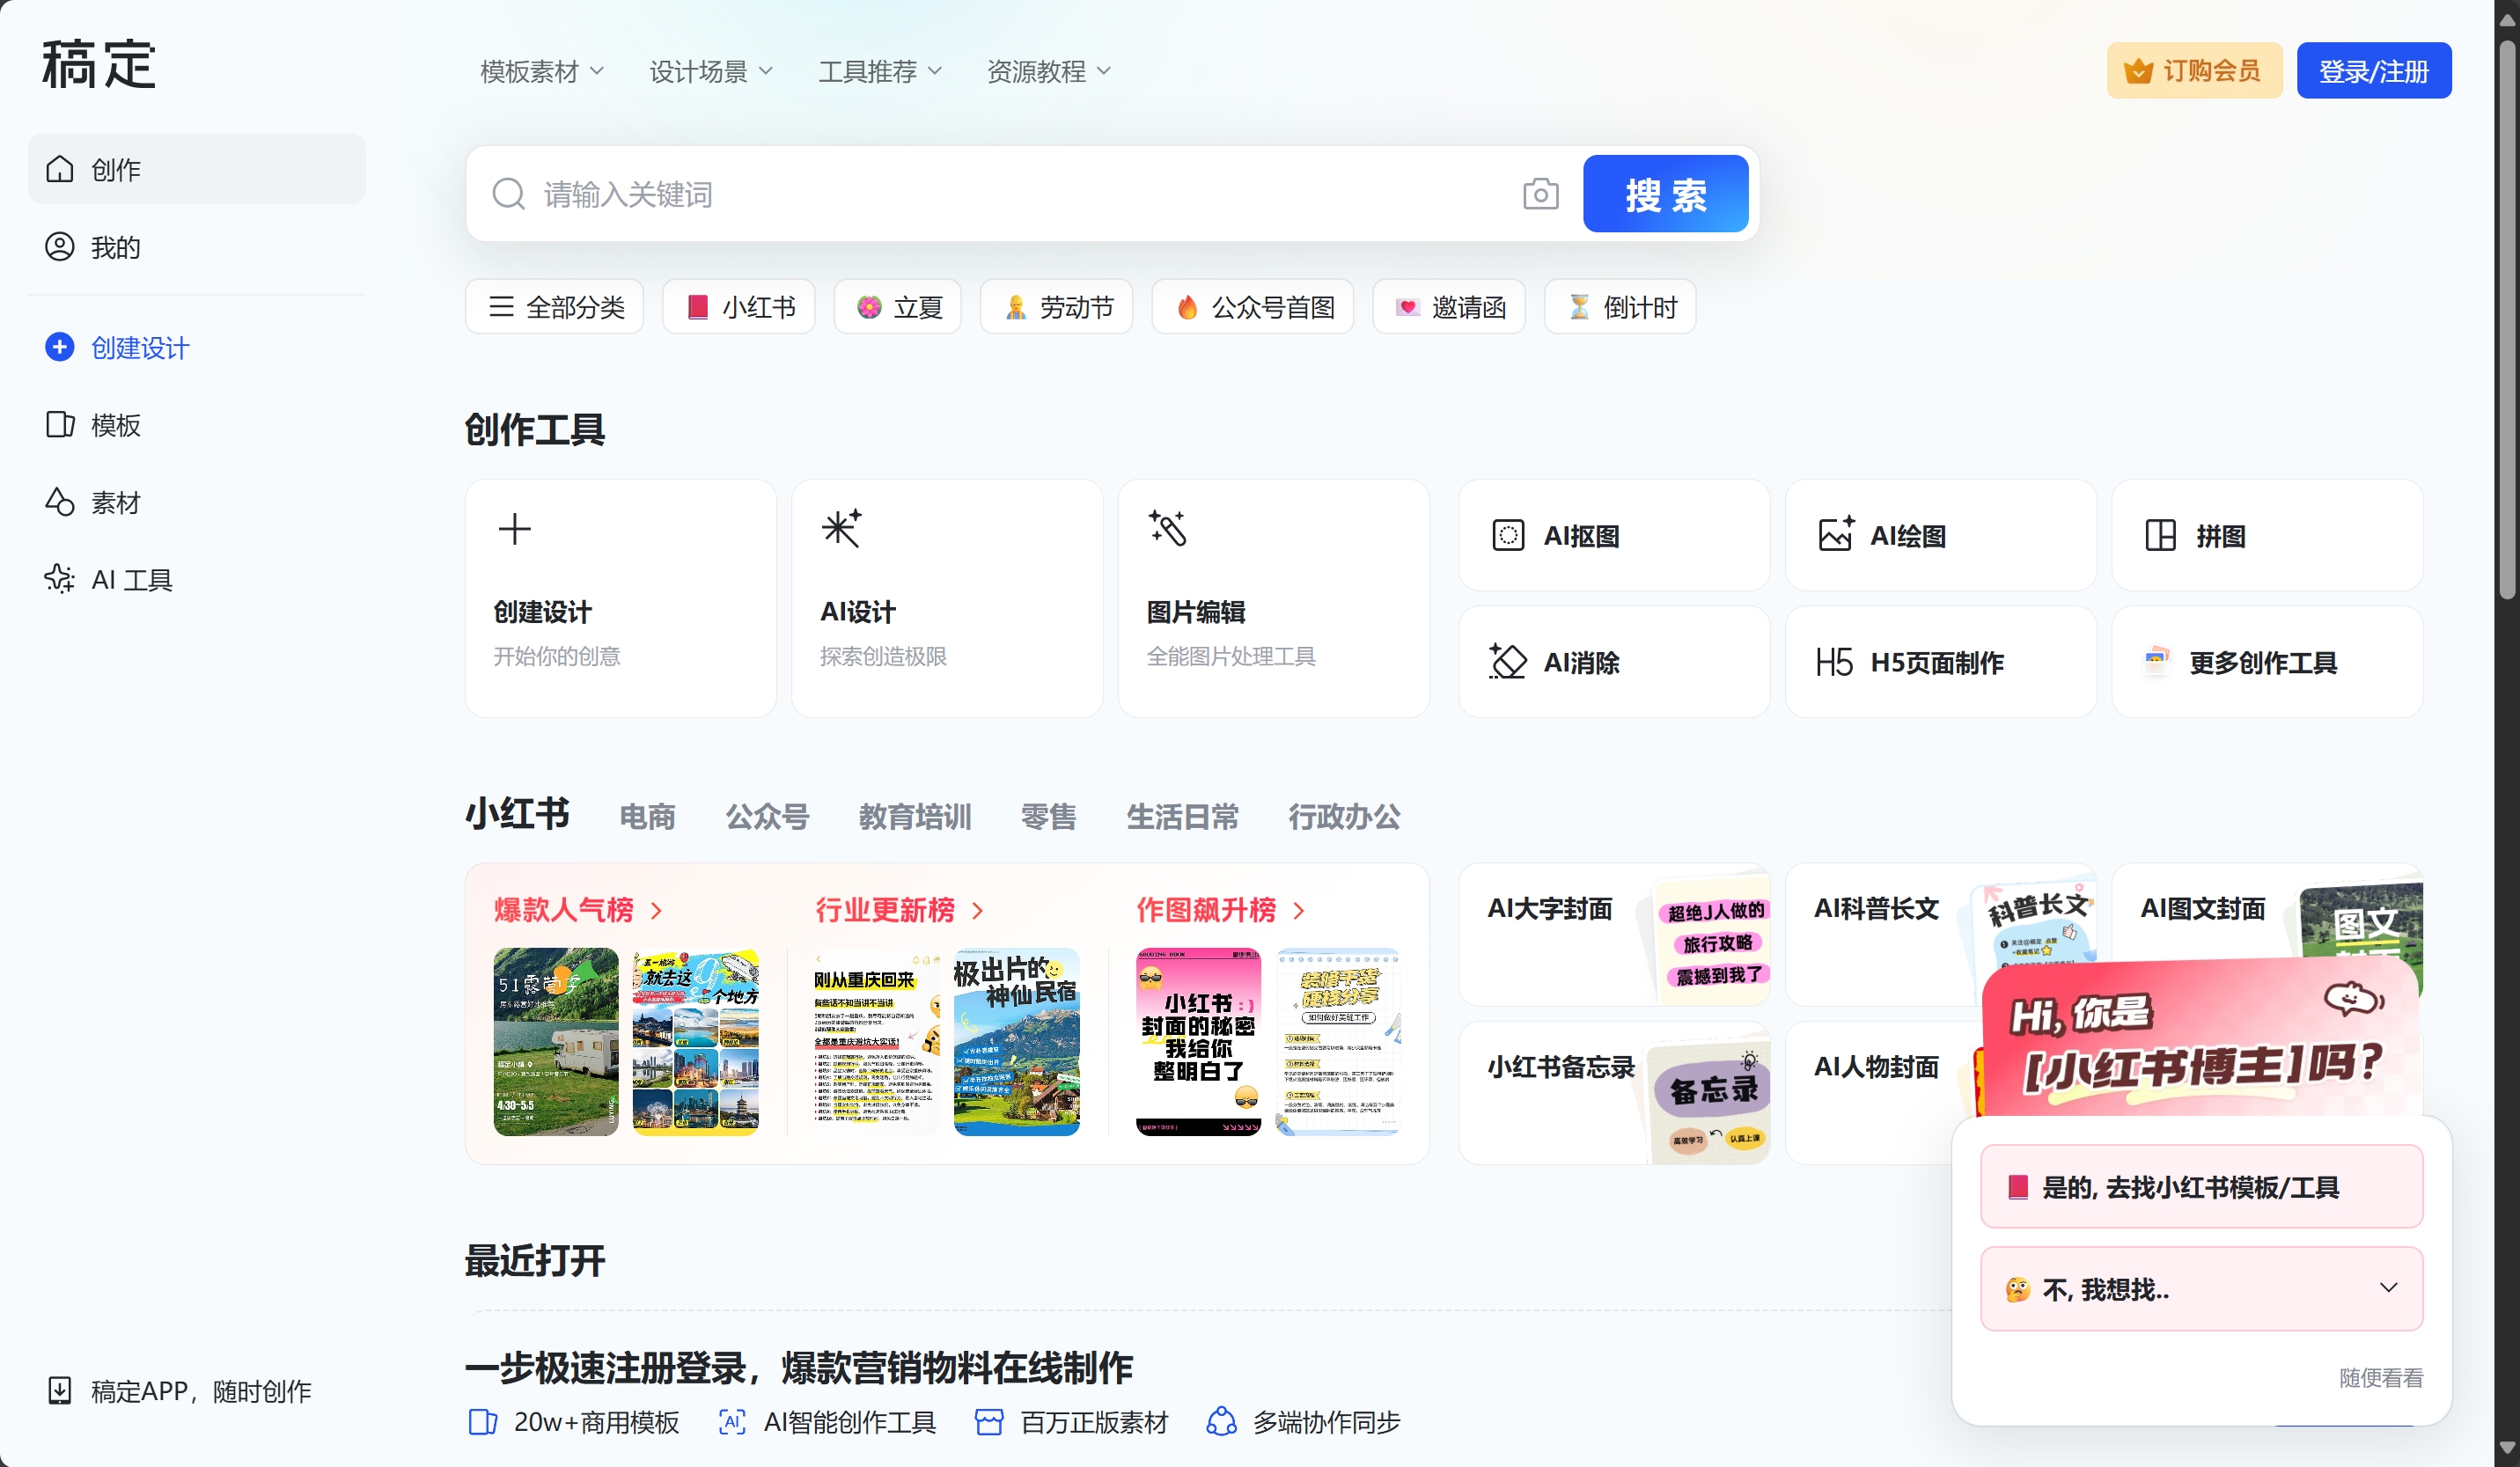Expand the 资源教程 menu
Screen dimensions: 2520x1467
pos(1049,71)
